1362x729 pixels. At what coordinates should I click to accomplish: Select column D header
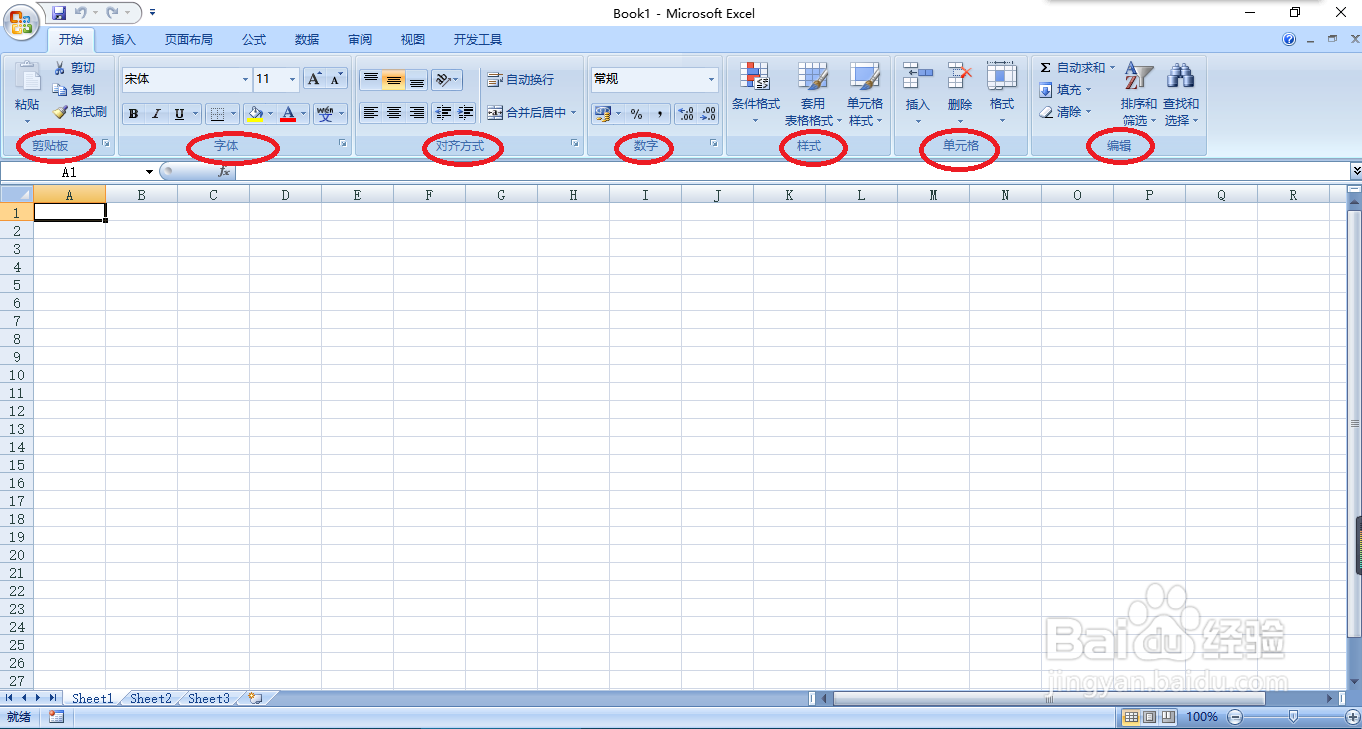click(285, 195)
